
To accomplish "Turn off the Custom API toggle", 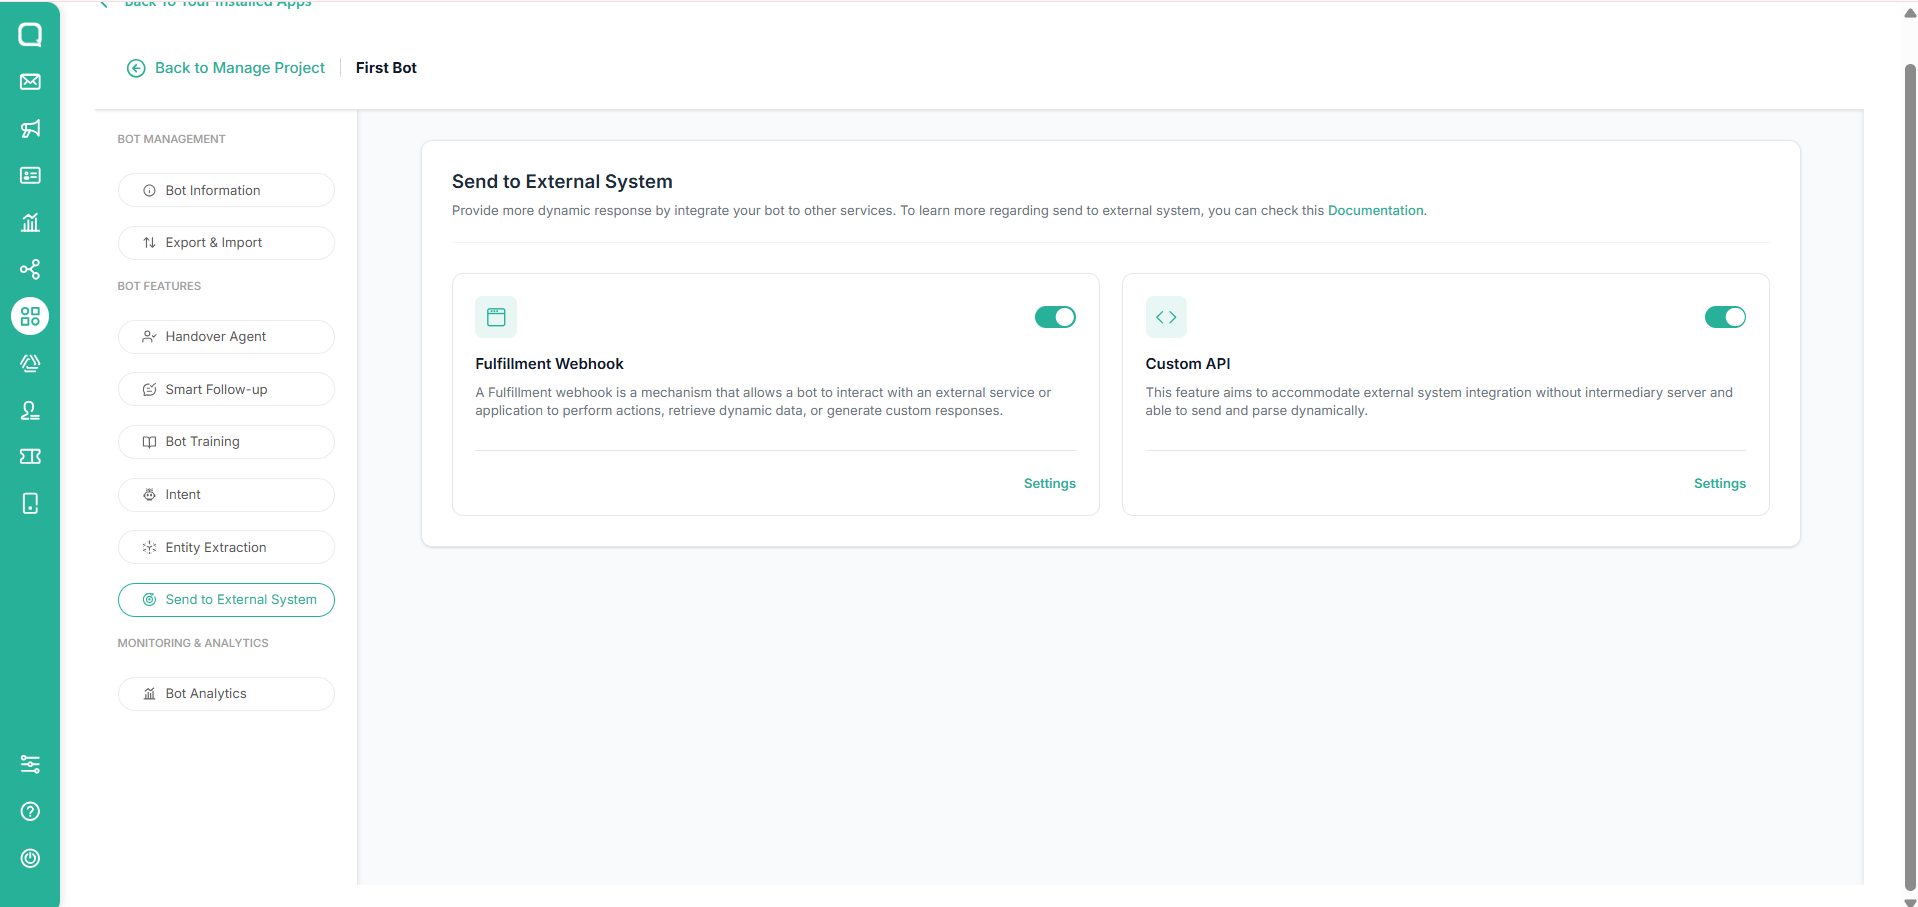I will point(1725,317).
